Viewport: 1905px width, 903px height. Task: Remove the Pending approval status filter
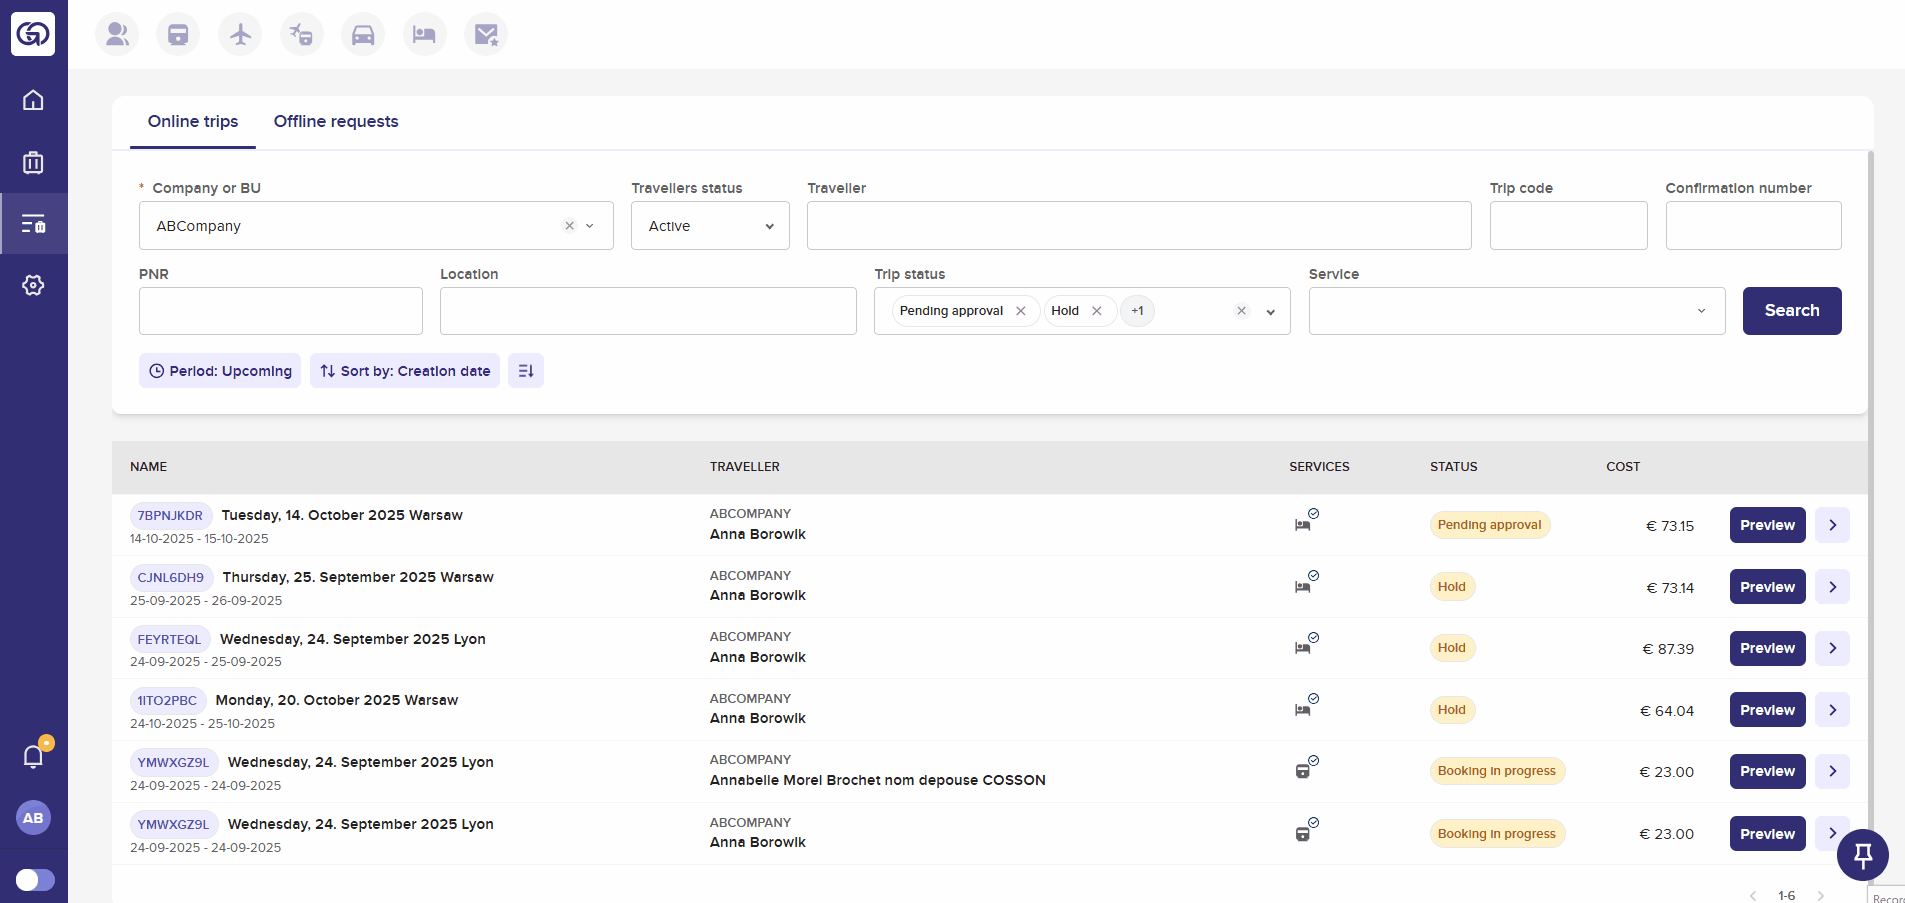pos(1021,311)
